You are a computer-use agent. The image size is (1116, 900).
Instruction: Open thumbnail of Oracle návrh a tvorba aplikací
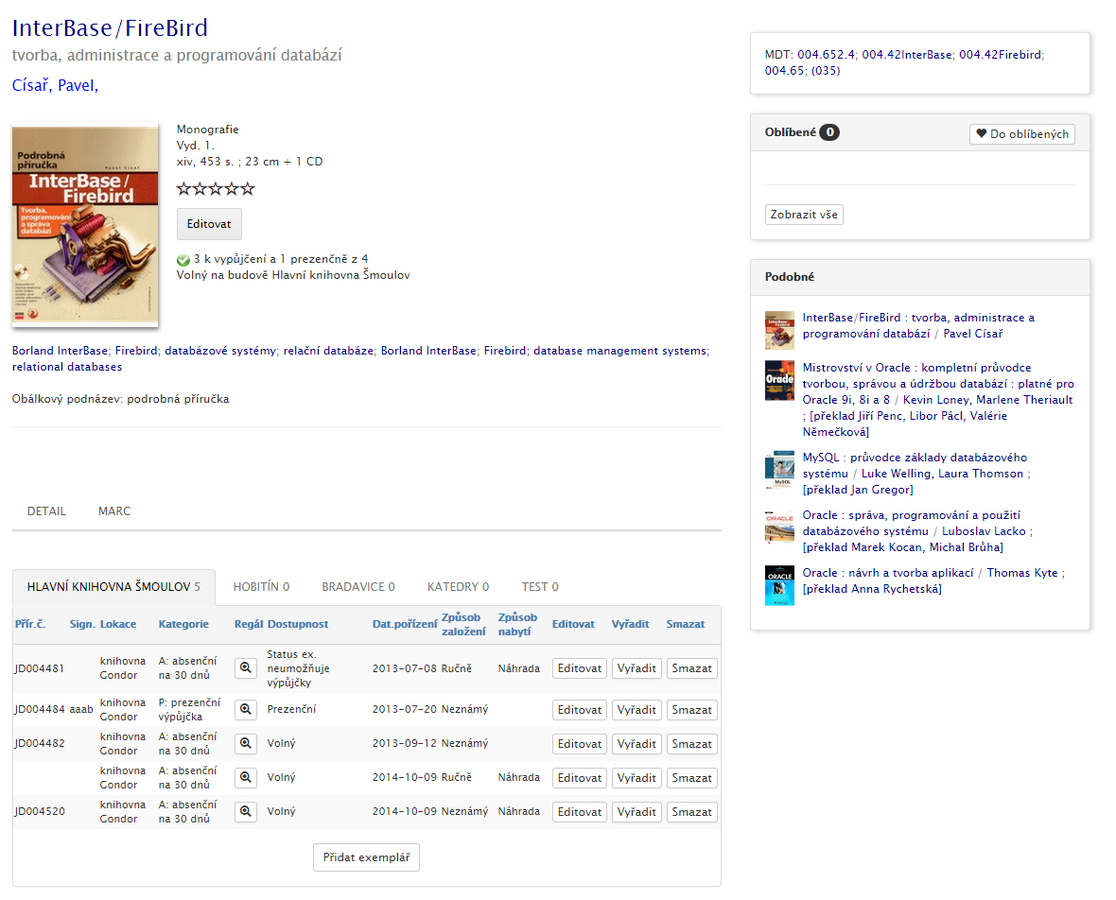(x=779, y=586)
